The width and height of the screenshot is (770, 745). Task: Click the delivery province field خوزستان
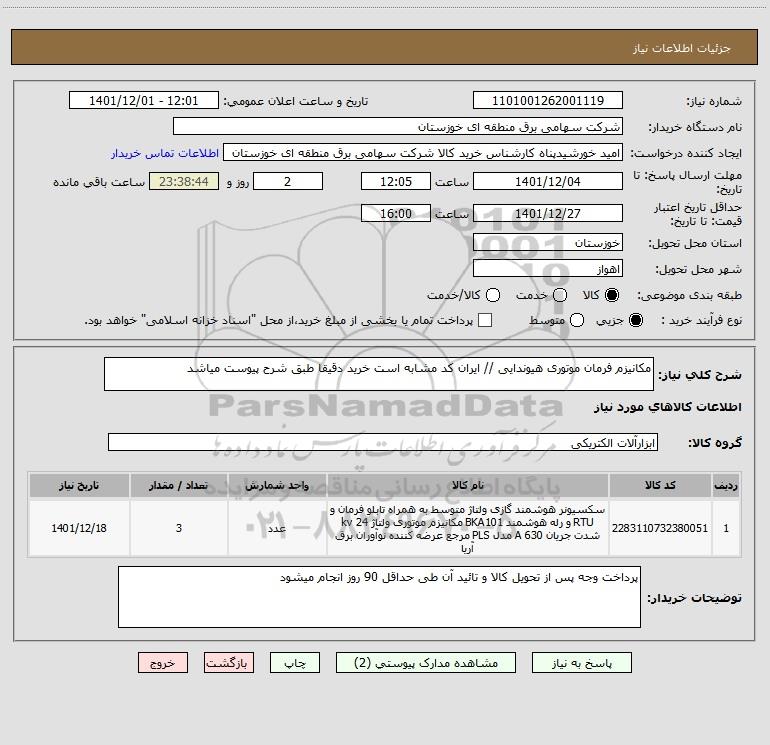click(548, 242)
